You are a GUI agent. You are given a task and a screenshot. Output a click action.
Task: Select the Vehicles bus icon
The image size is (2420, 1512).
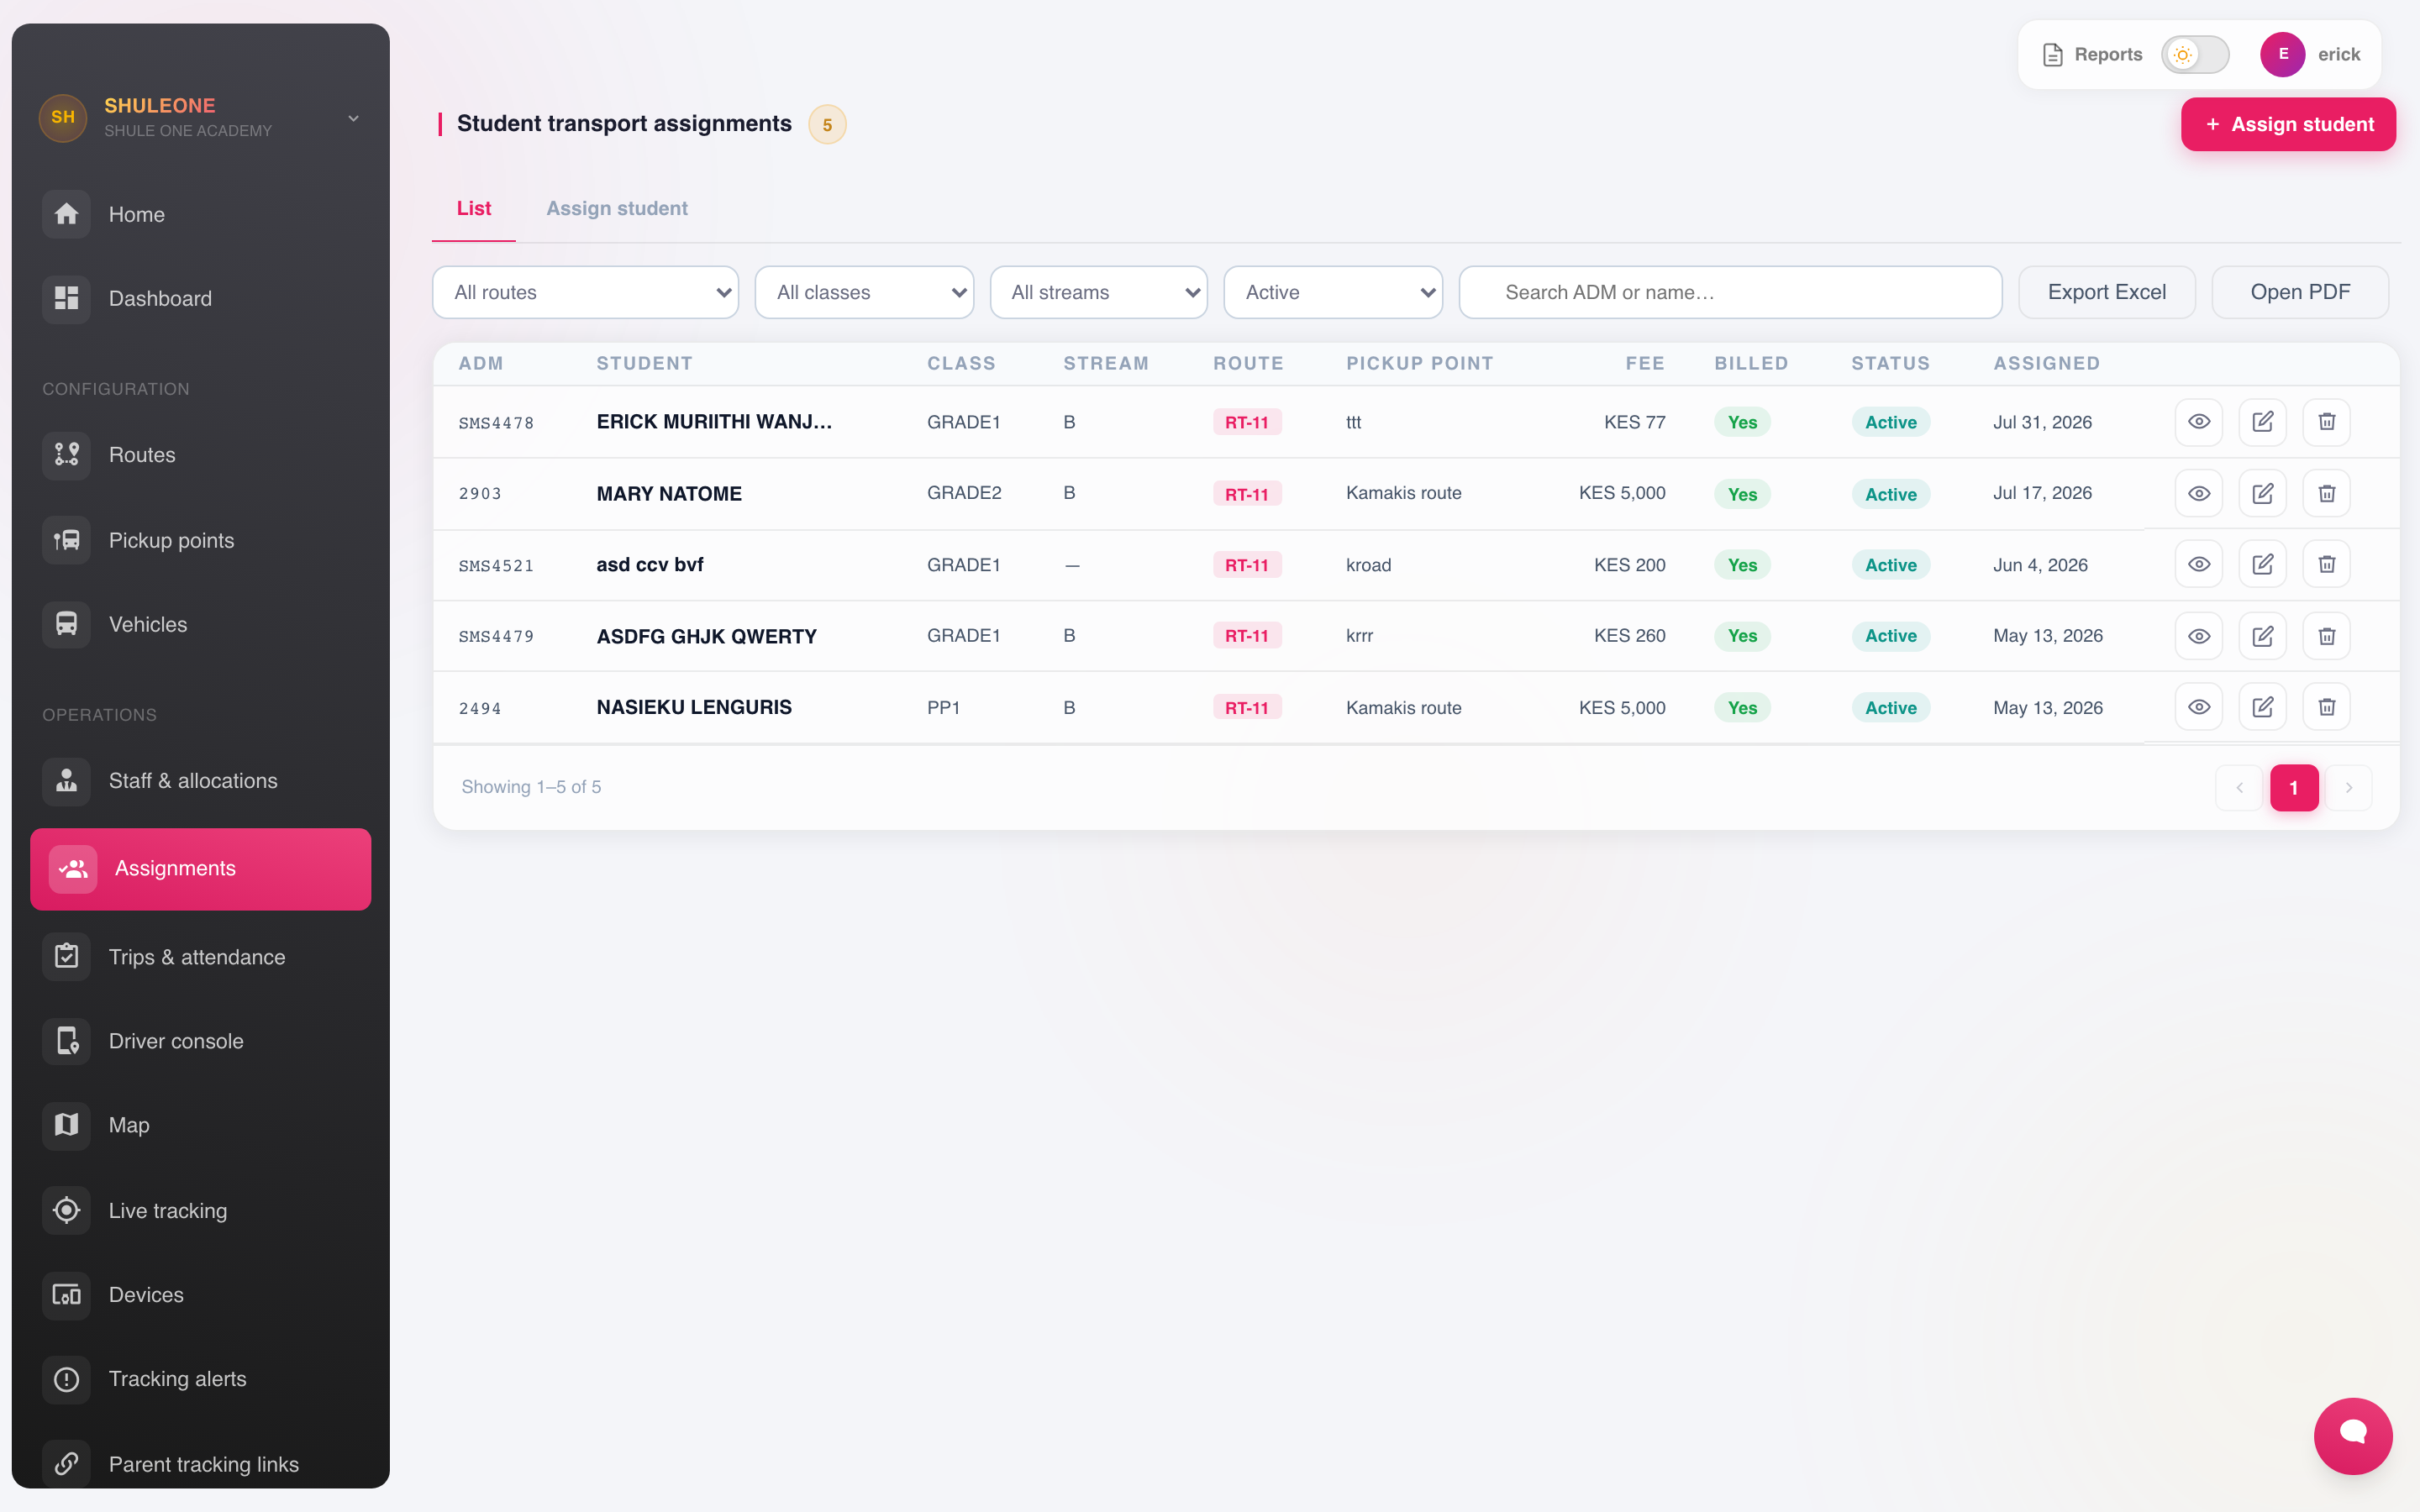66,624
